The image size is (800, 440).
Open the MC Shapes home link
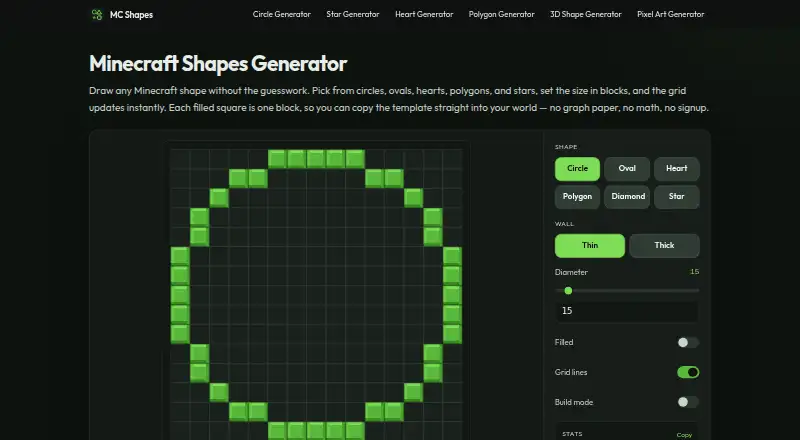122,15
